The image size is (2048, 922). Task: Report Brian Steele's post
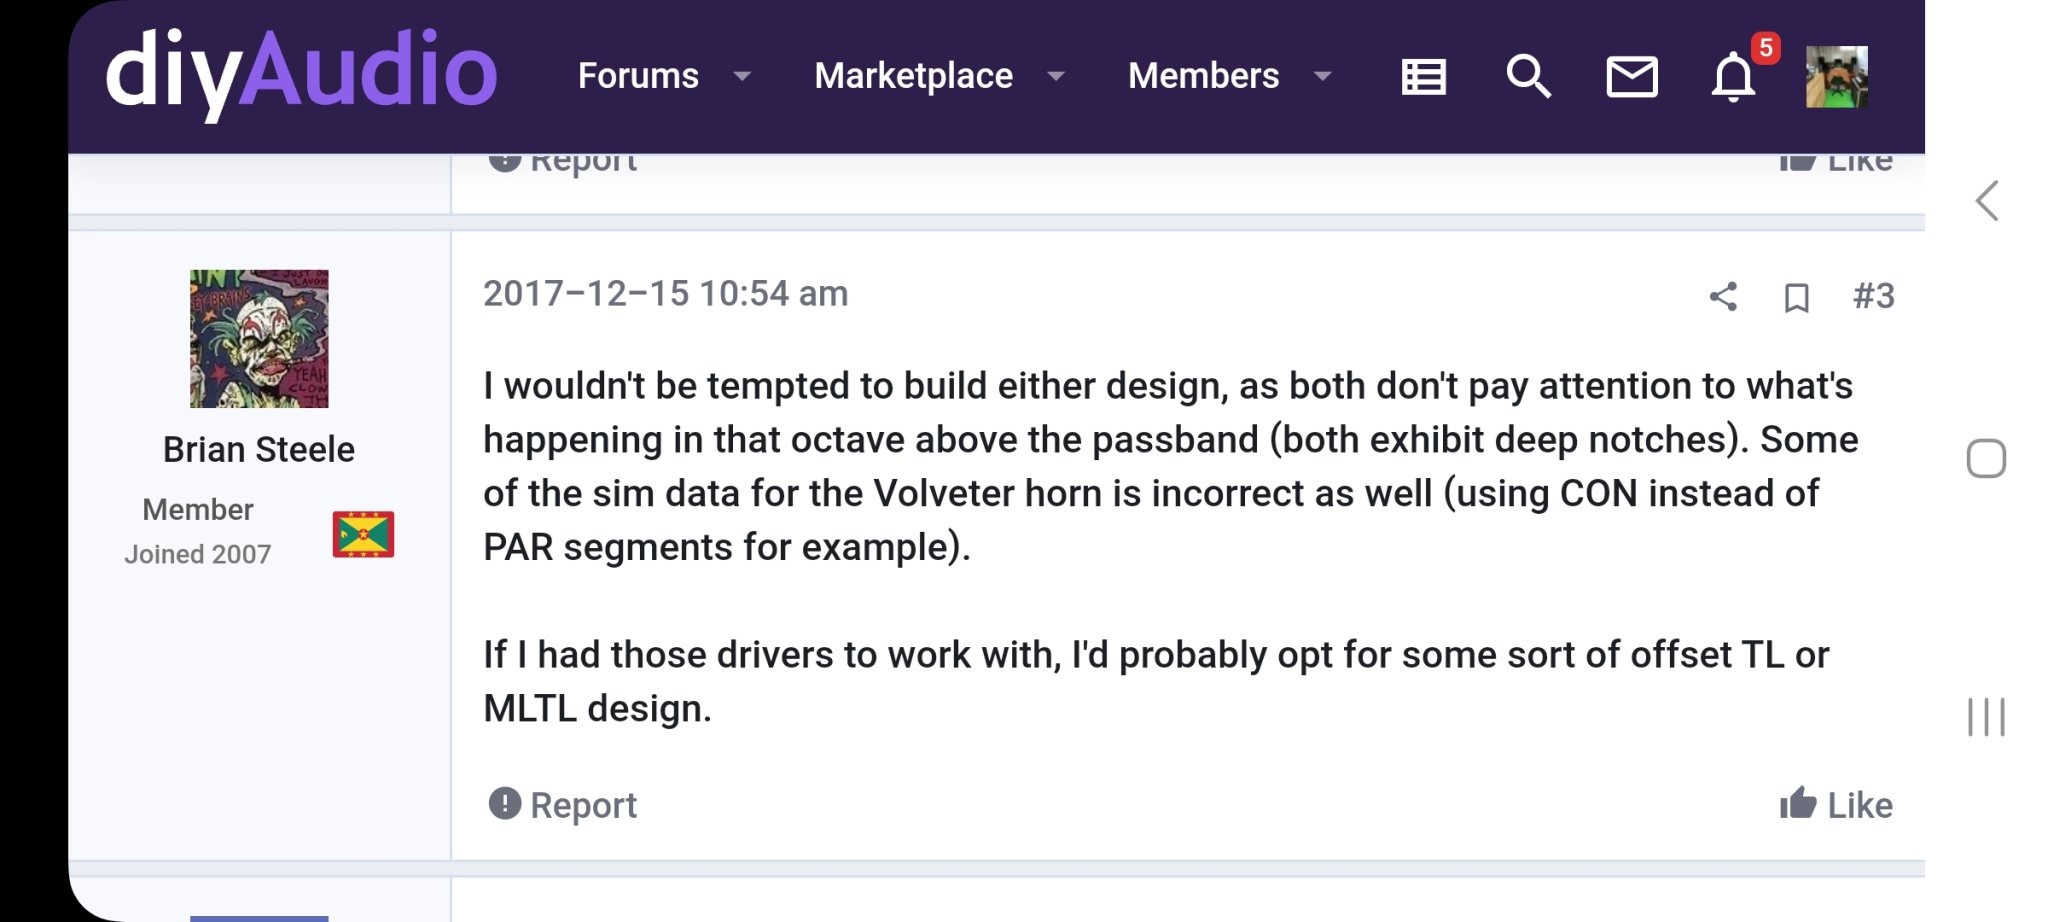pyautogui.click(x=563, y=805)
